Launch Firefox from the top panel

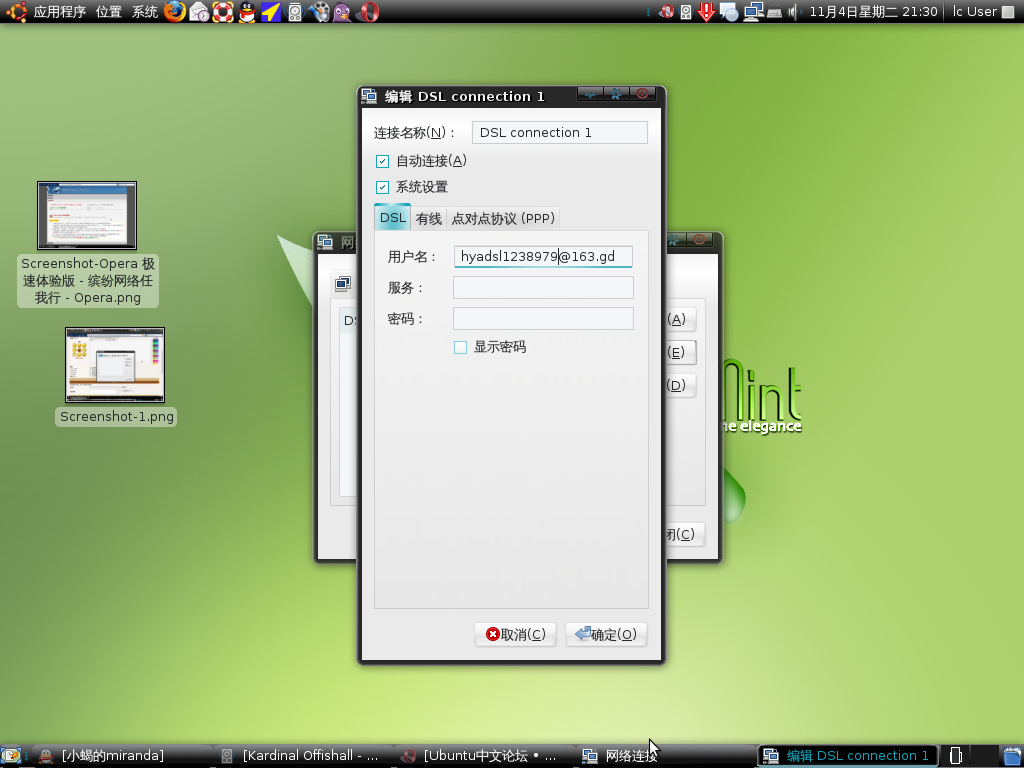tap(174, 12)
